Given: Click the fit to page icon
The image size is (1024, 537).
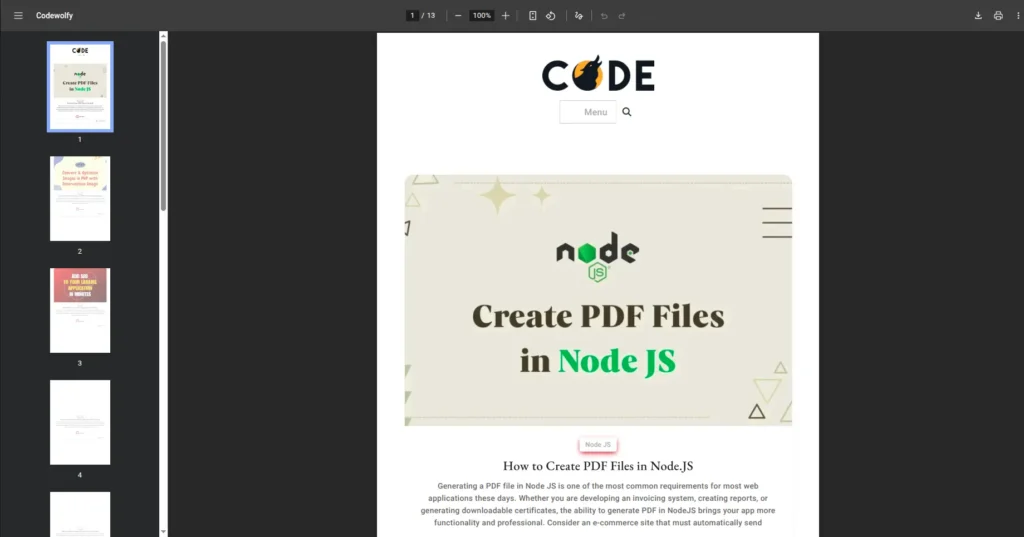Looking at the screenshot, I should 533,16.
